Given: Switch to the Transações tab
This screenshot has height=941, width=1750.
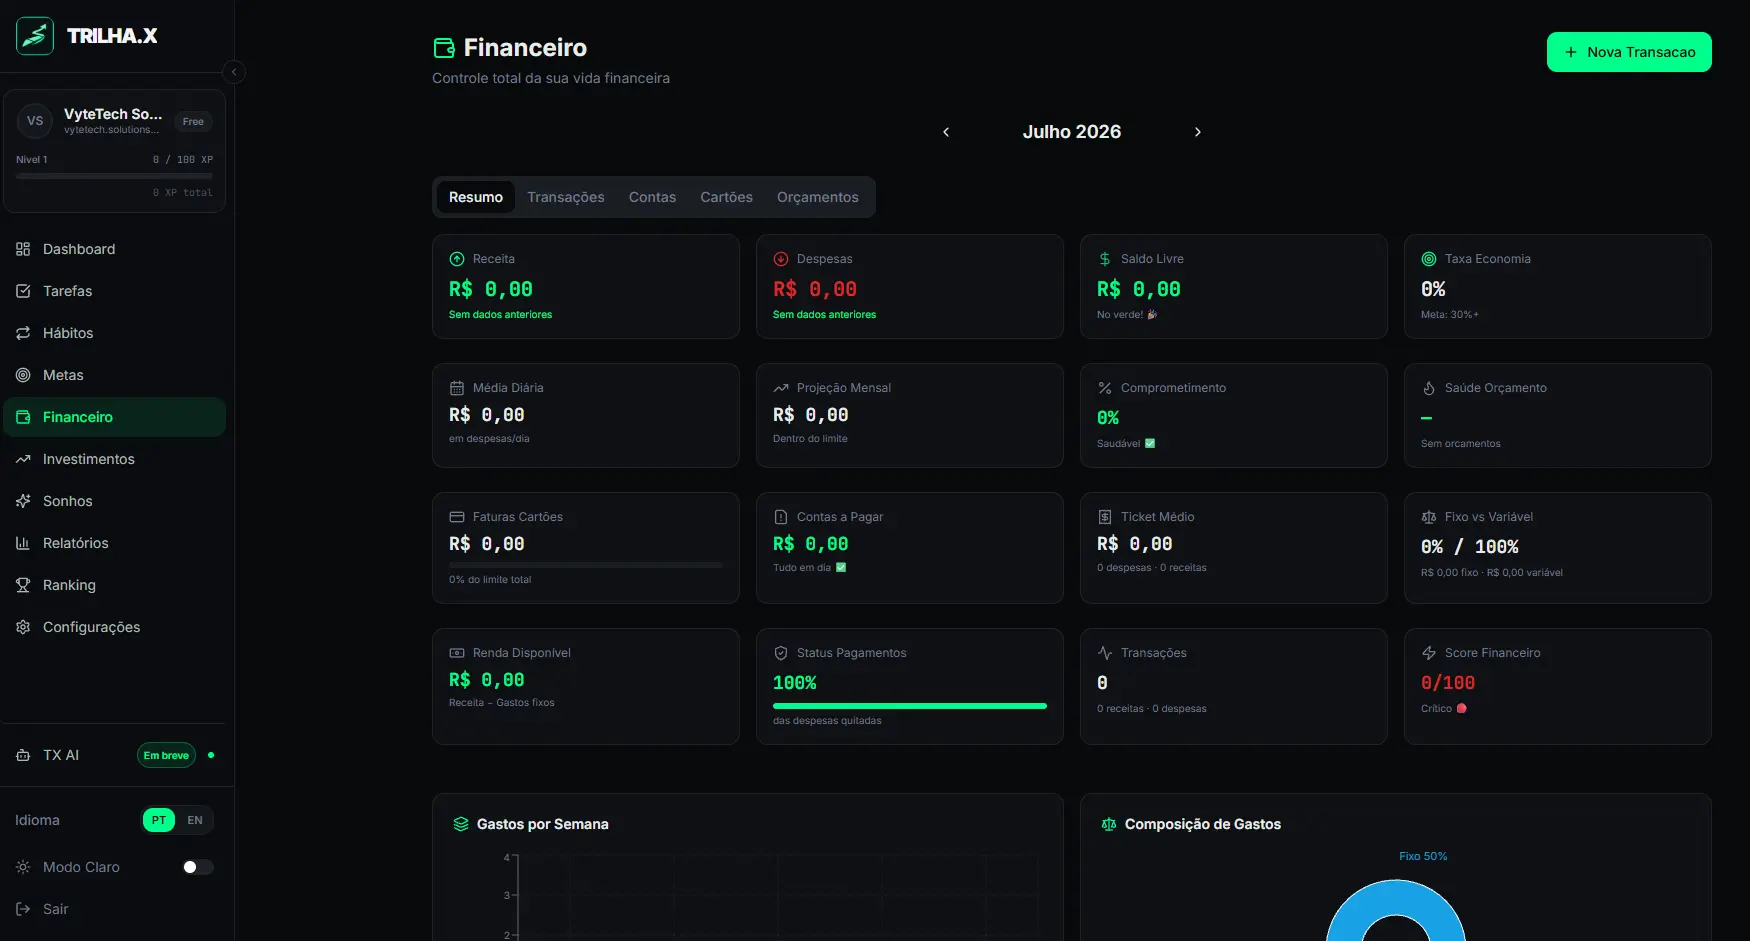Looking at the screenshot, I should pyautogui.click(x=566, y=197).
